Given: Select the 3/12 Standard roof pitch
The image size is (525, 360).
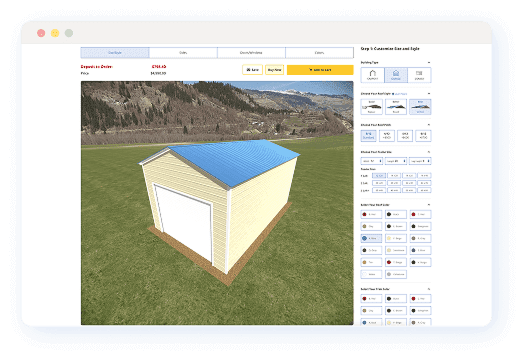Looking at the screenshot, I should pos(369,136).
